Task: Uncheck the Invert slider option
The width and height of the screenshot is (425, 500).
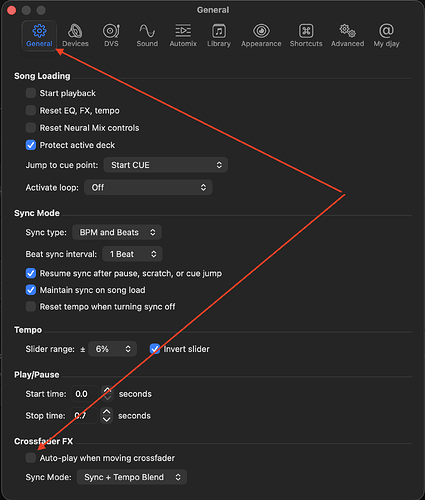Action: [155, 349]
